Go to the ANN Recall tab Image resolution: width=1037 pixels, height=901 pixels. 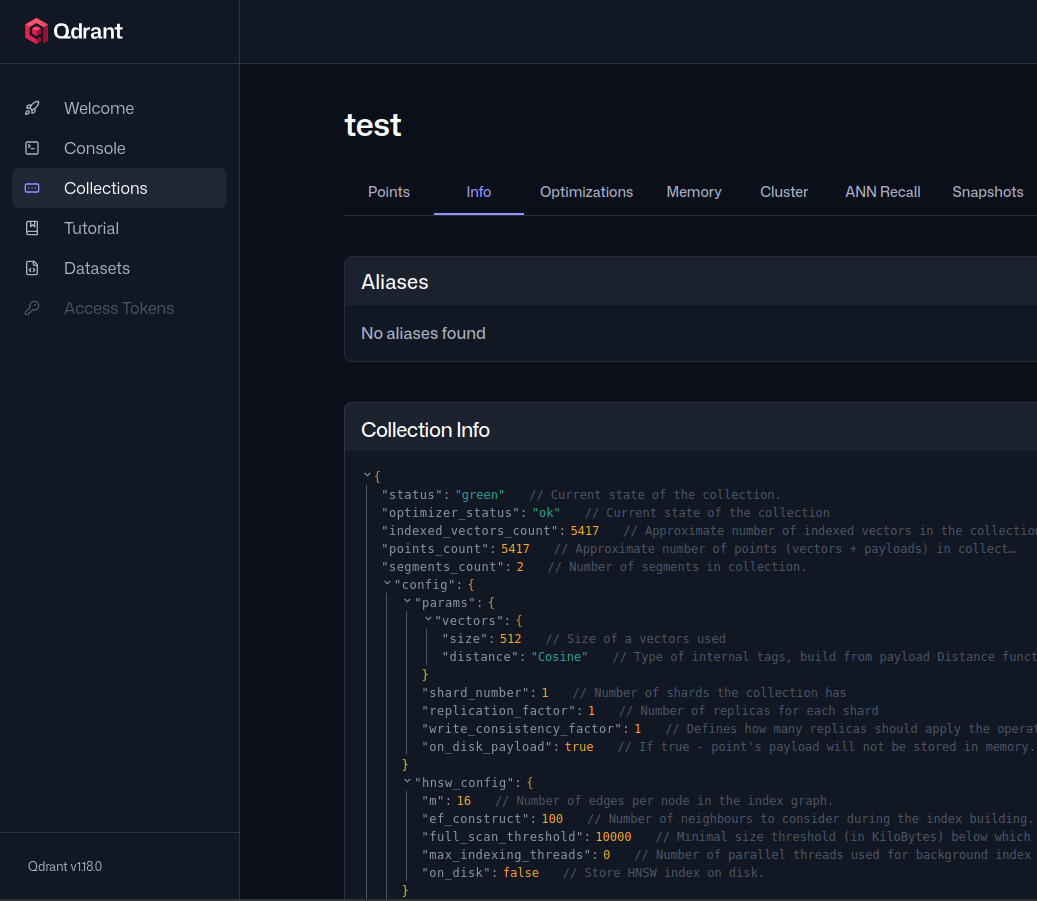tap(882, 192)
